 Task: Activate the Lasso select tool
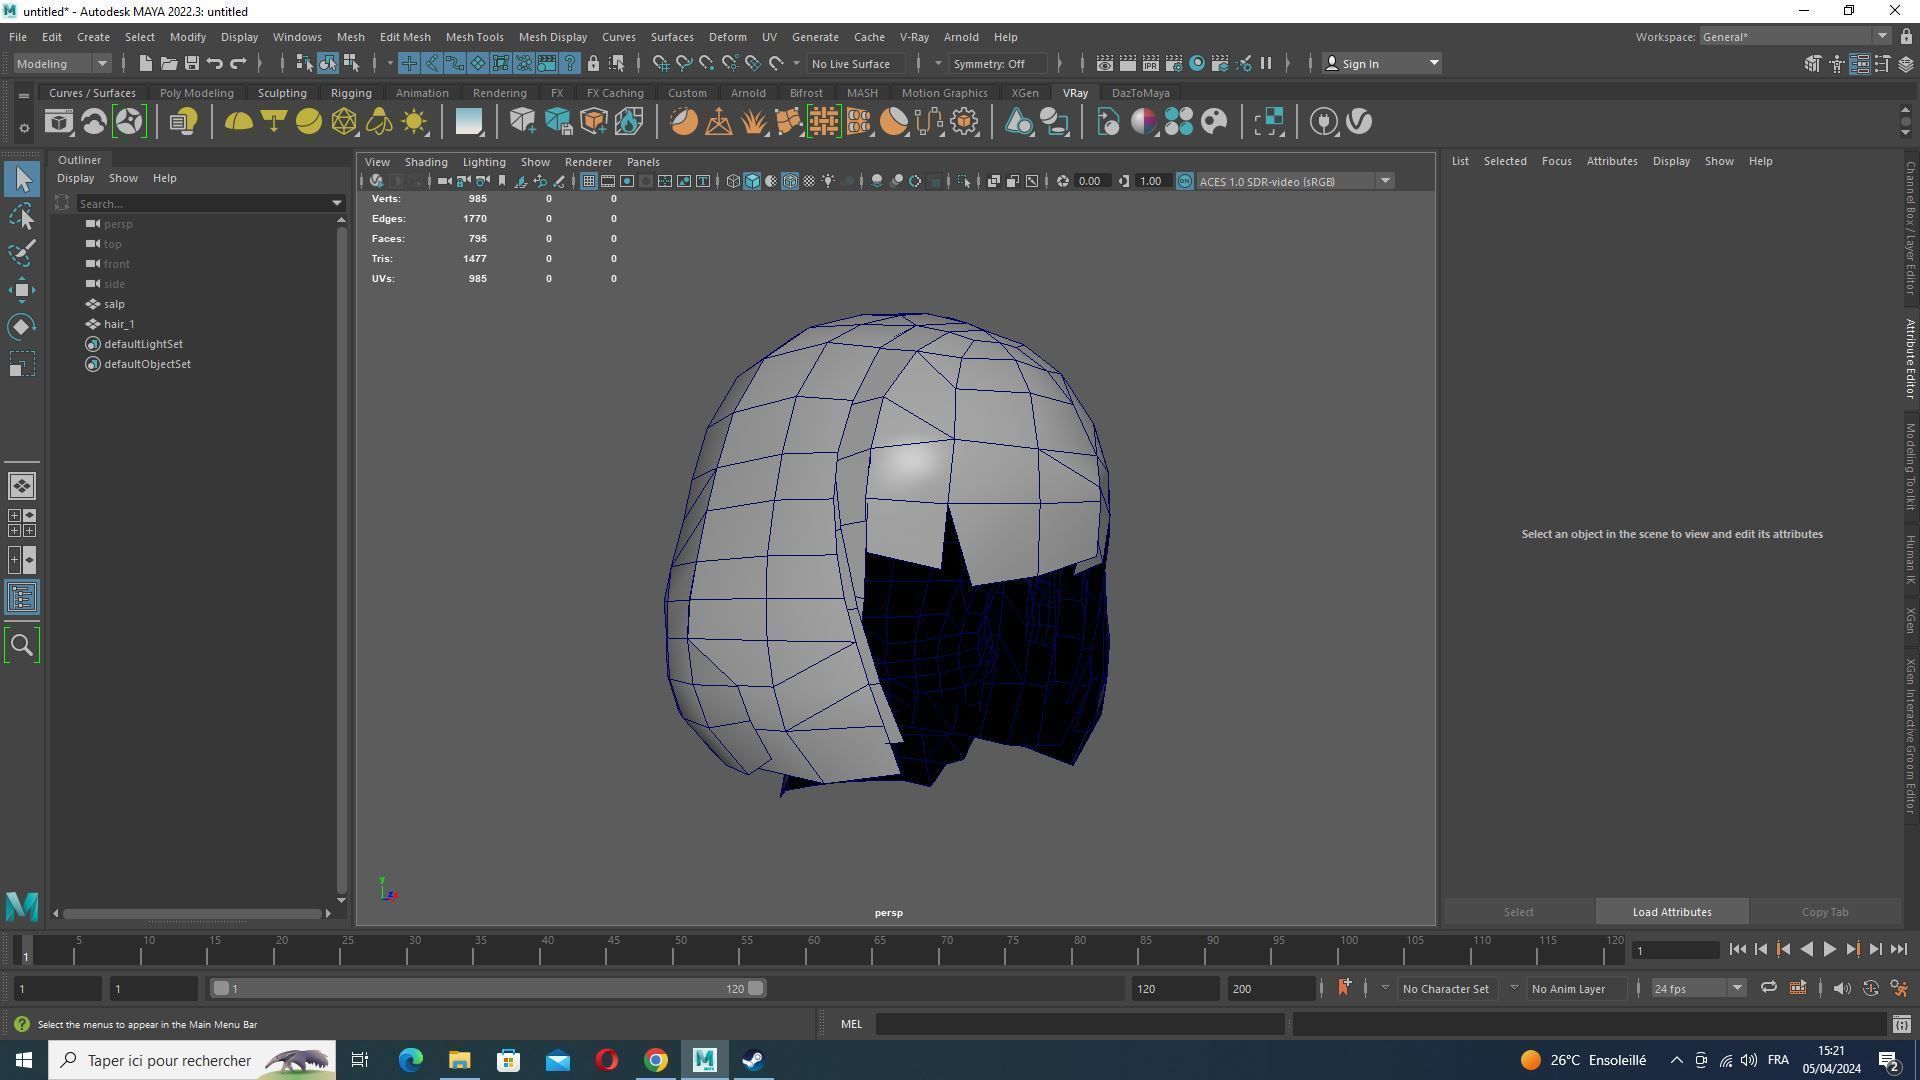22,216
